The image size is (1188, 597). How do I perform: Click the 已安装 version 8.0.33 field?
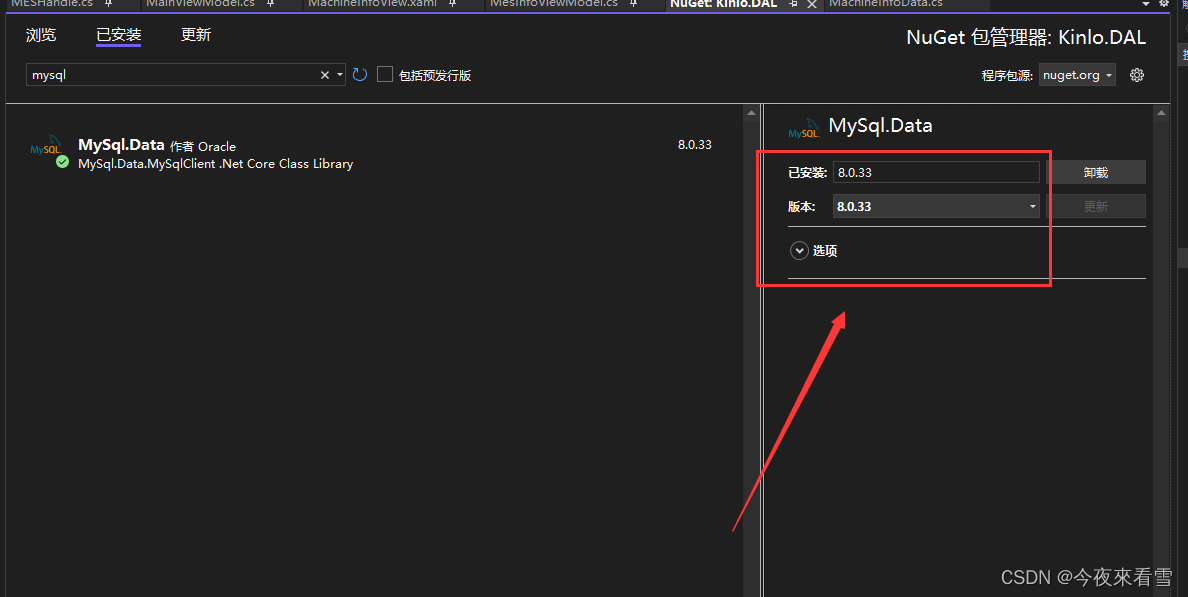(936, 172)
